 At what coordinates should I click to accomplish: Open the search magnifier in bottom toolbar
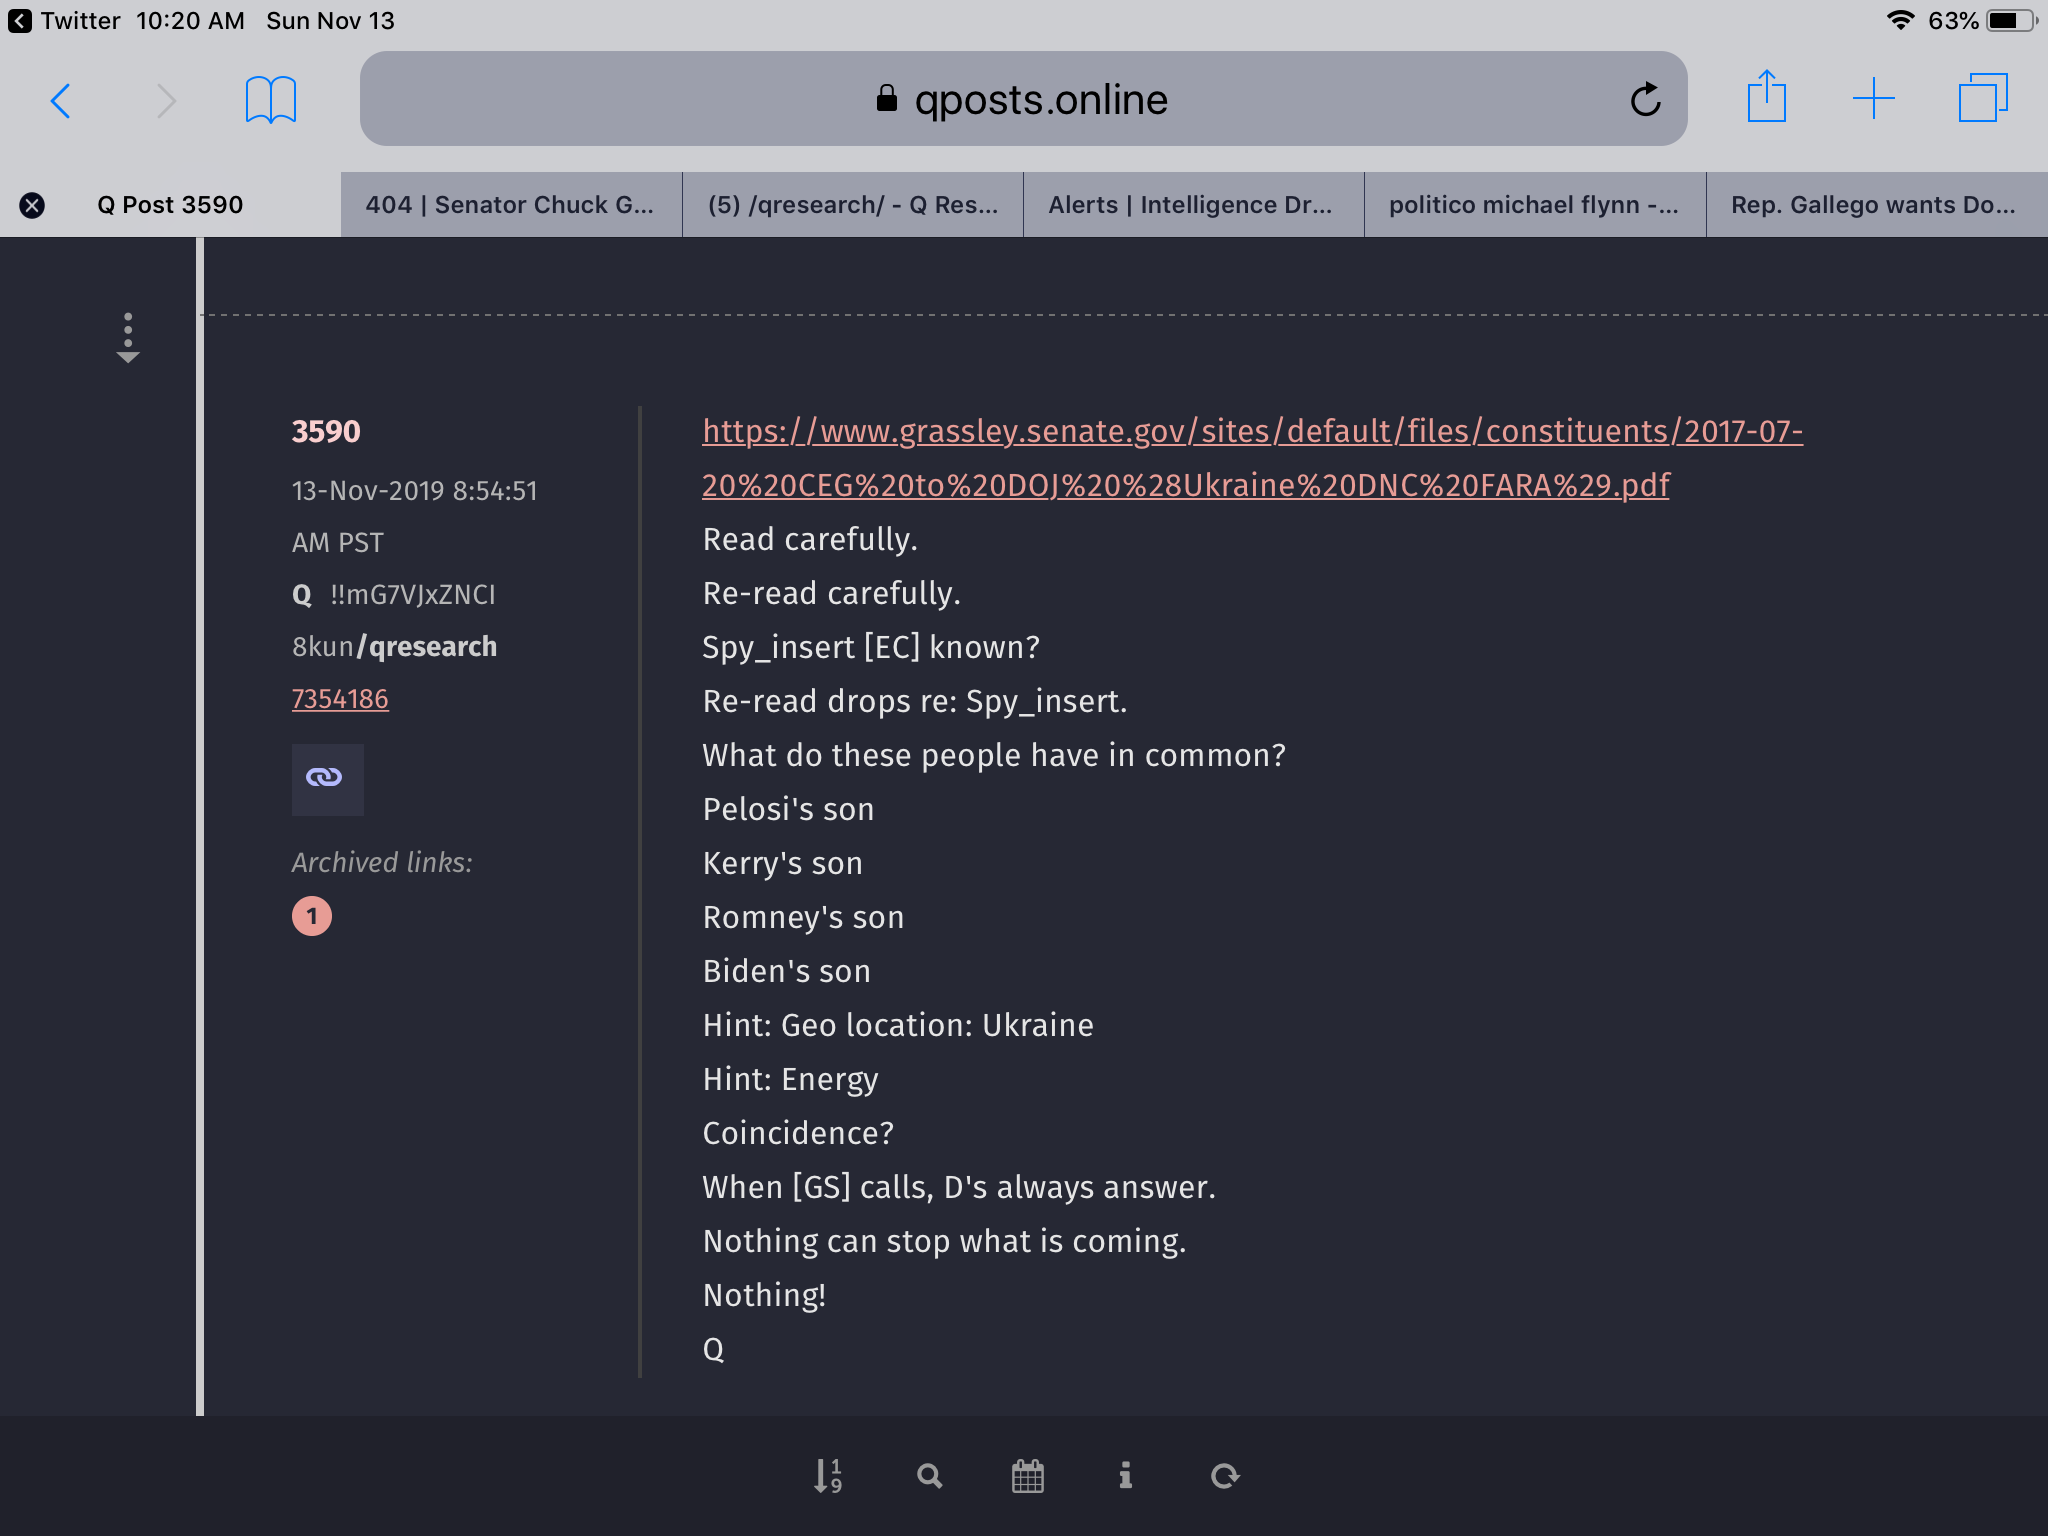pyautogui.click(x=930, y=1476)
